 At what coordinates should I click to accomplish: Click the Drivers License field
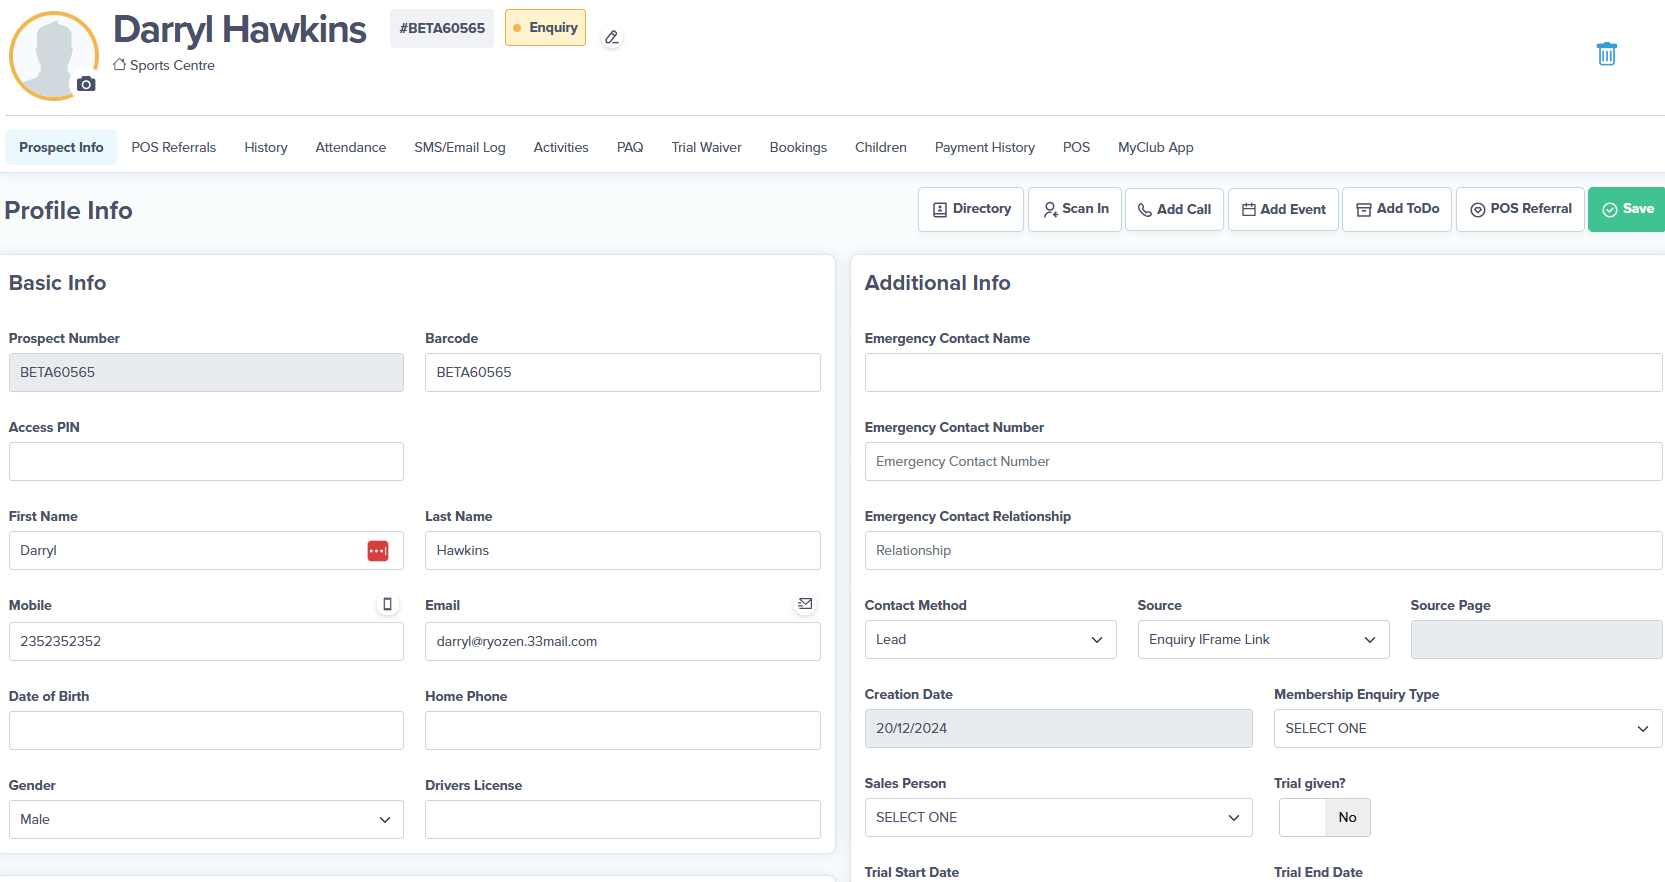pyautogui.click(x=623, y=820)
